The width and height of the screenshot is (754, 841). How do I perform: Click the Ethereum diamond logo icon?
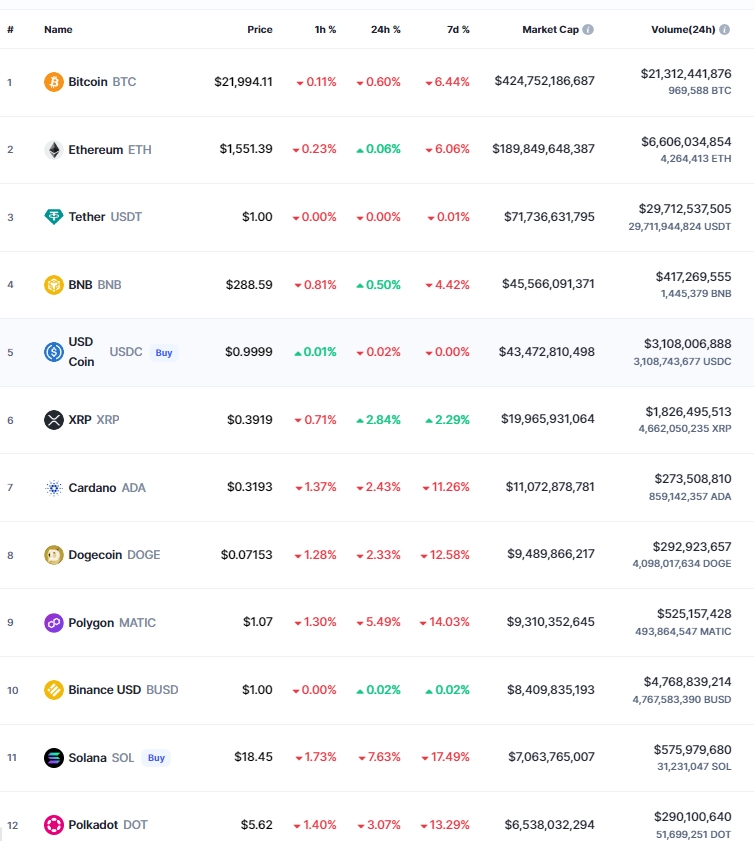[54, 150]
